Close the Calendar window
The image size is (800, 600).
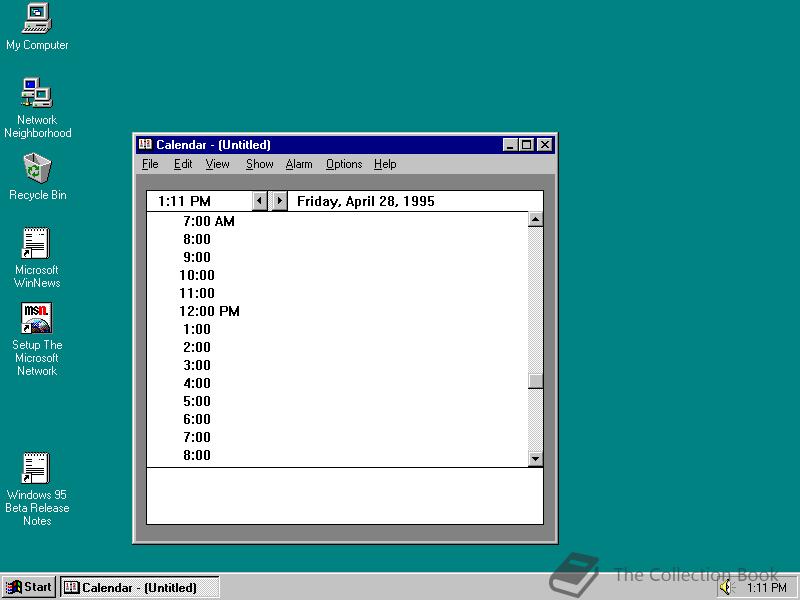545,145
